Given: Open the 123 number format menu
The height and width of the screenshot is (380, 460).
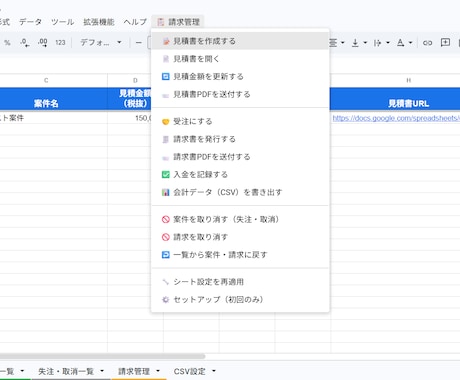Looking at the screenshot, I should pyautogui.click(x=60, y=43).
